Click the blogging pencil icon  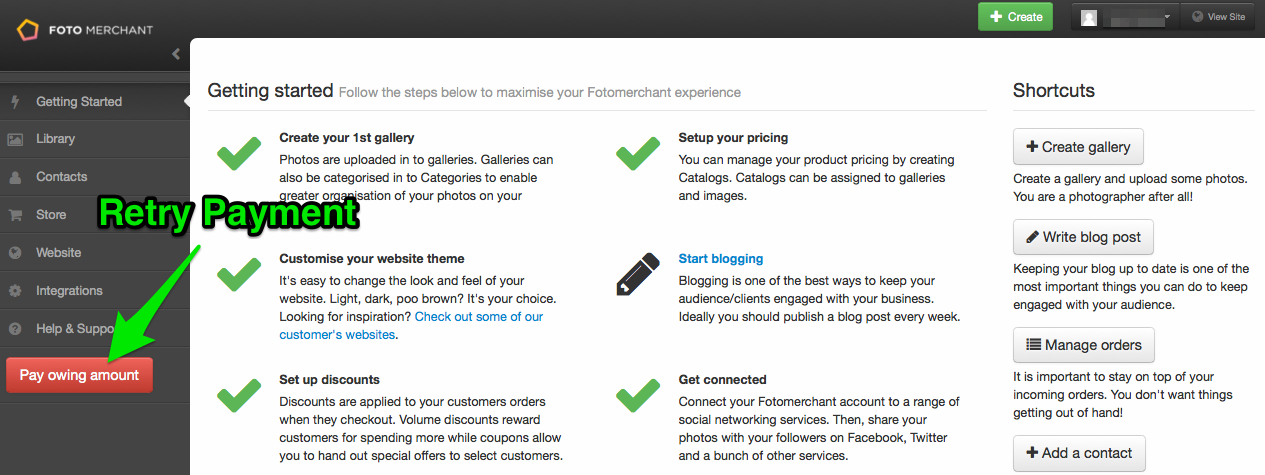(638, 275)
